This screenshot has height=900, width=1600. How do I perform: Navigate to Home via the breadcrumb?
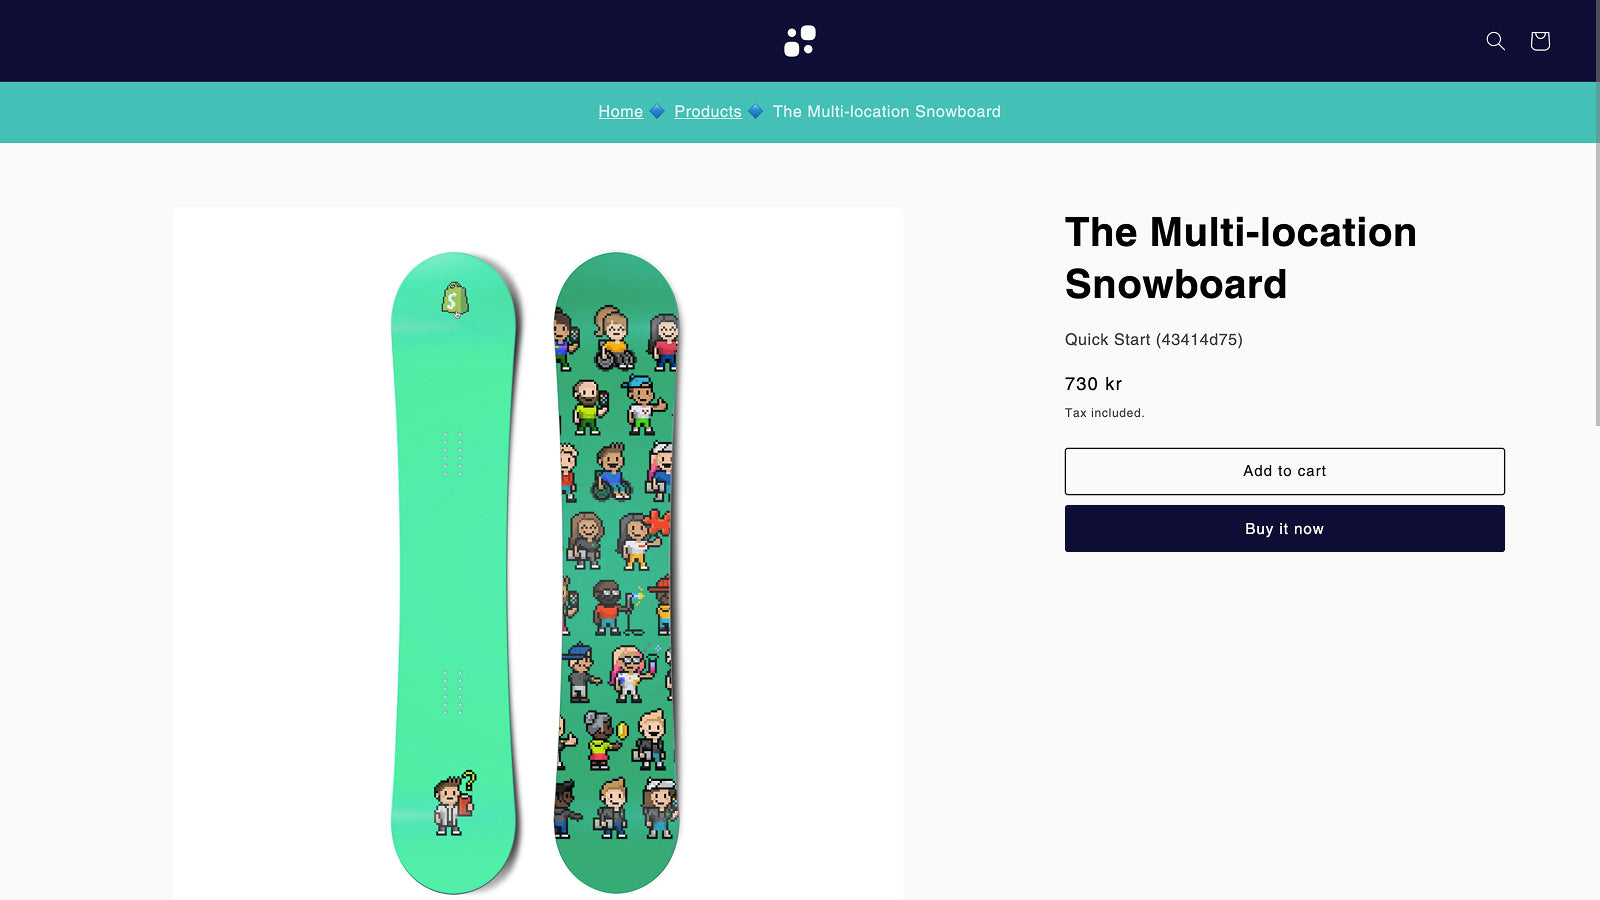click(620, 111)
